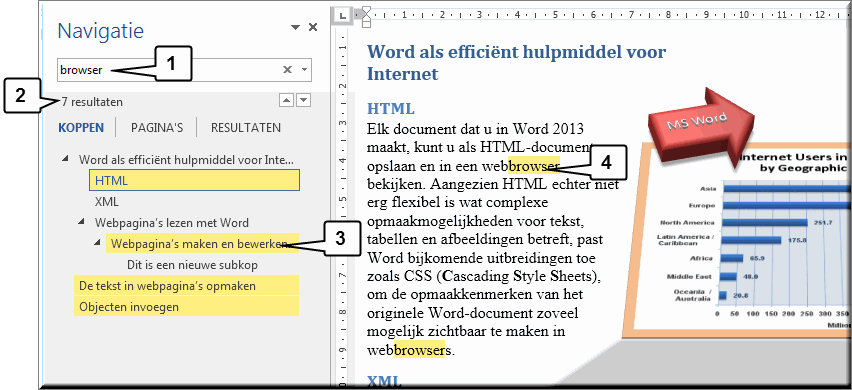The height and width of the screenshot is (390, 852).
Task: Click the search box containing 'browser'
Action: [185, 70]
